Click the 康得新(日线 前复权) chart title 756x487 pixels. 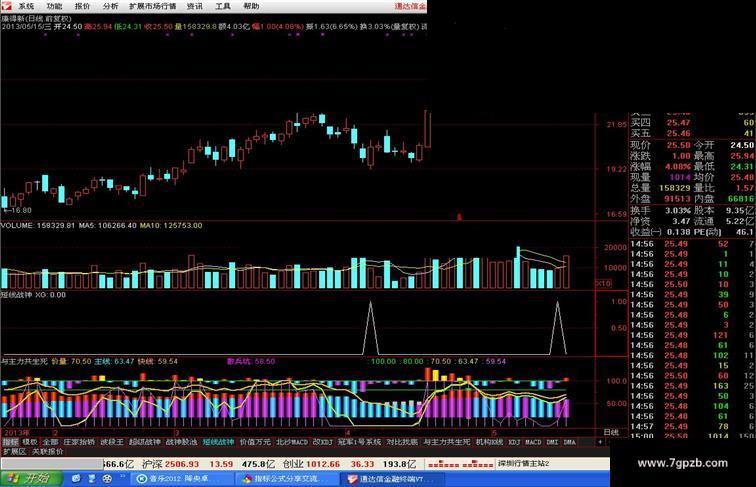pos(37,19)
